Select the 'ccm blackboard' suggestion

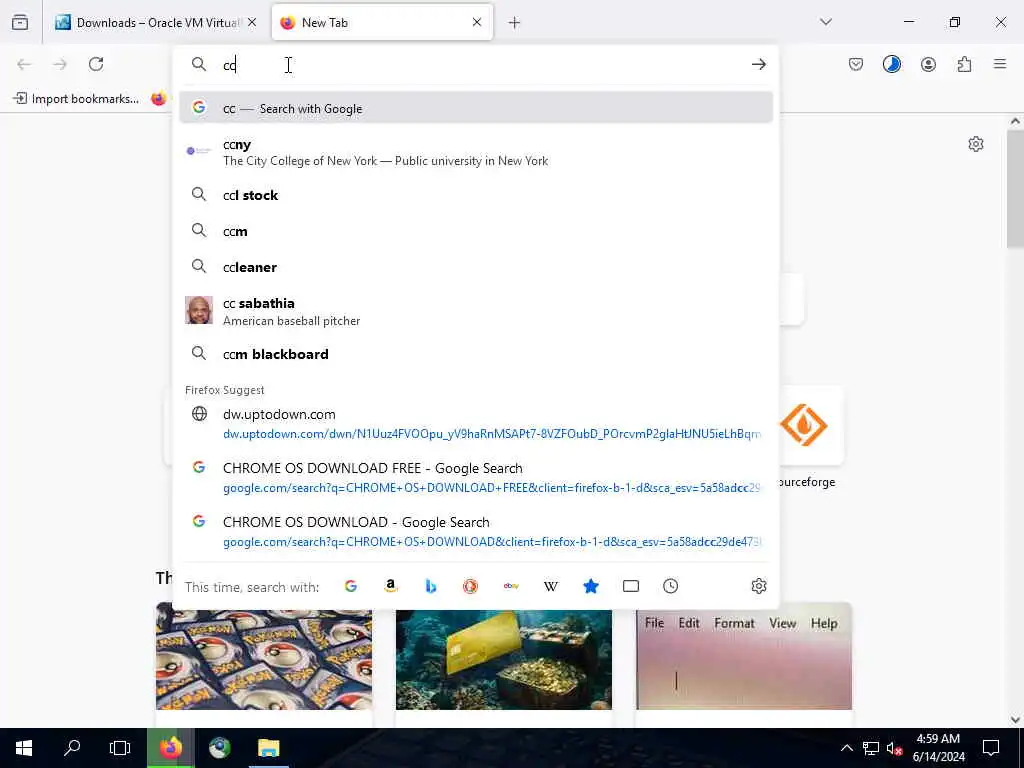476,354
